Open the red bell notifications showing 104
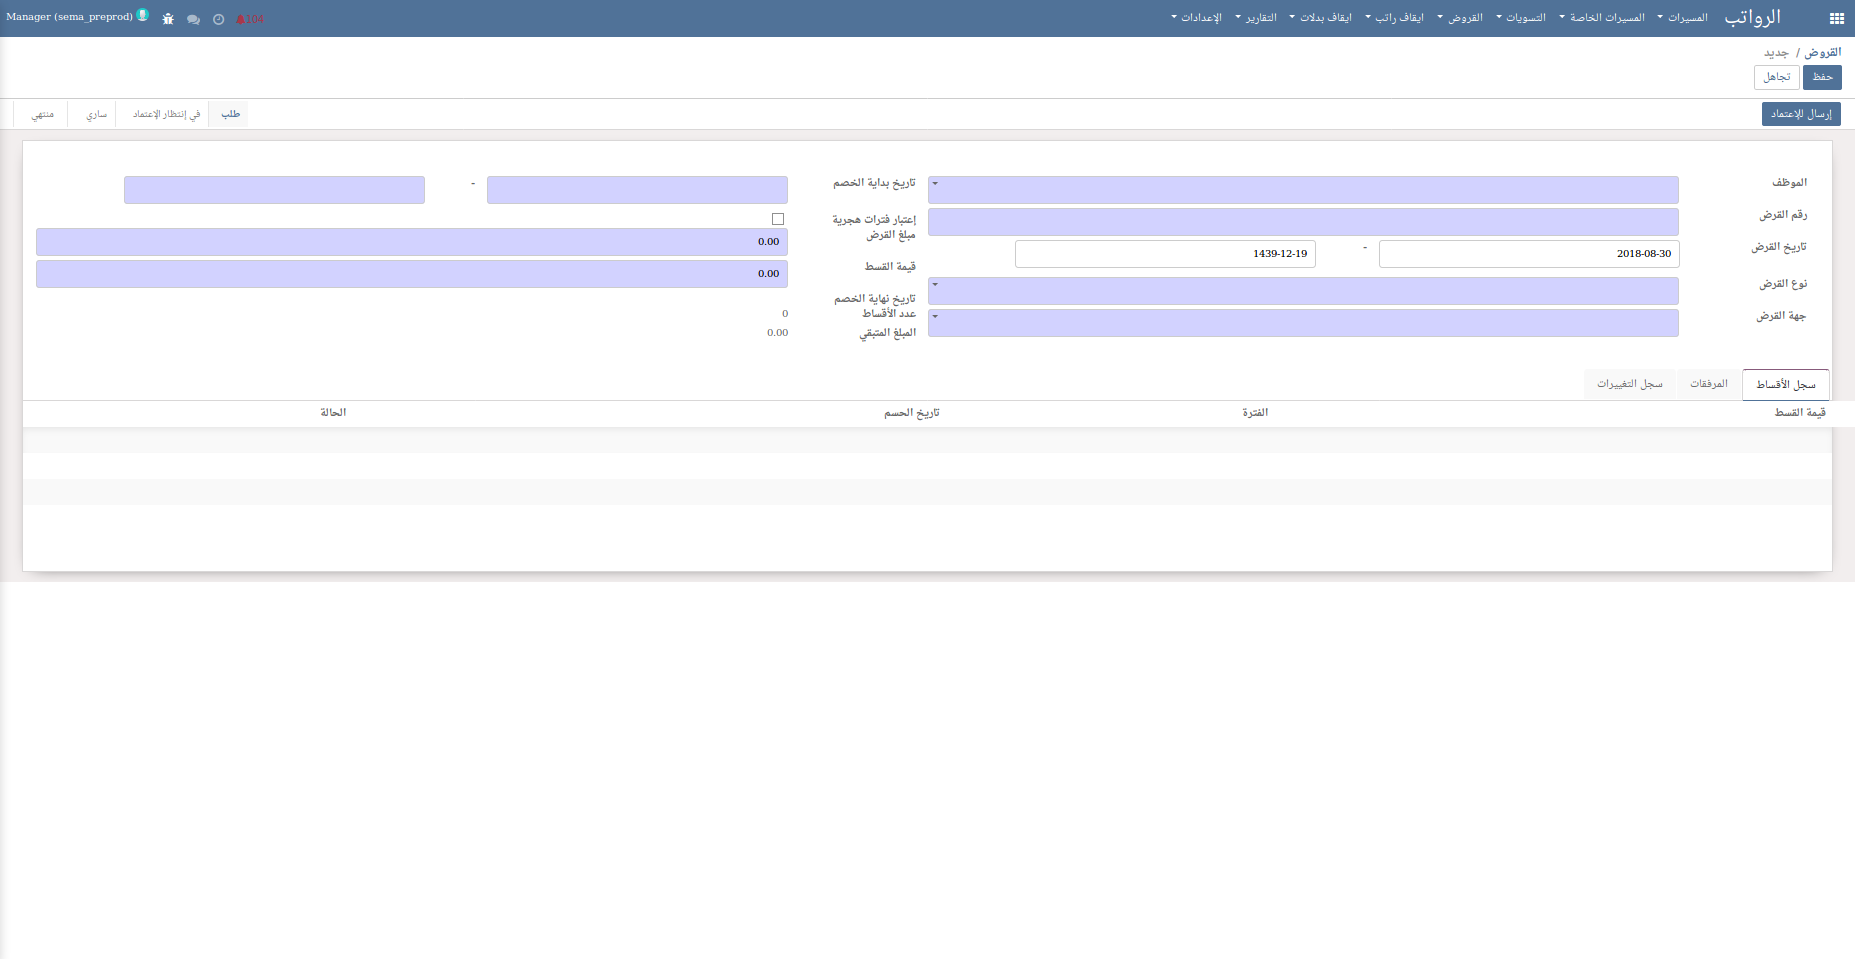The width and height of the screenshot is (1855, 959). point(249,19)
